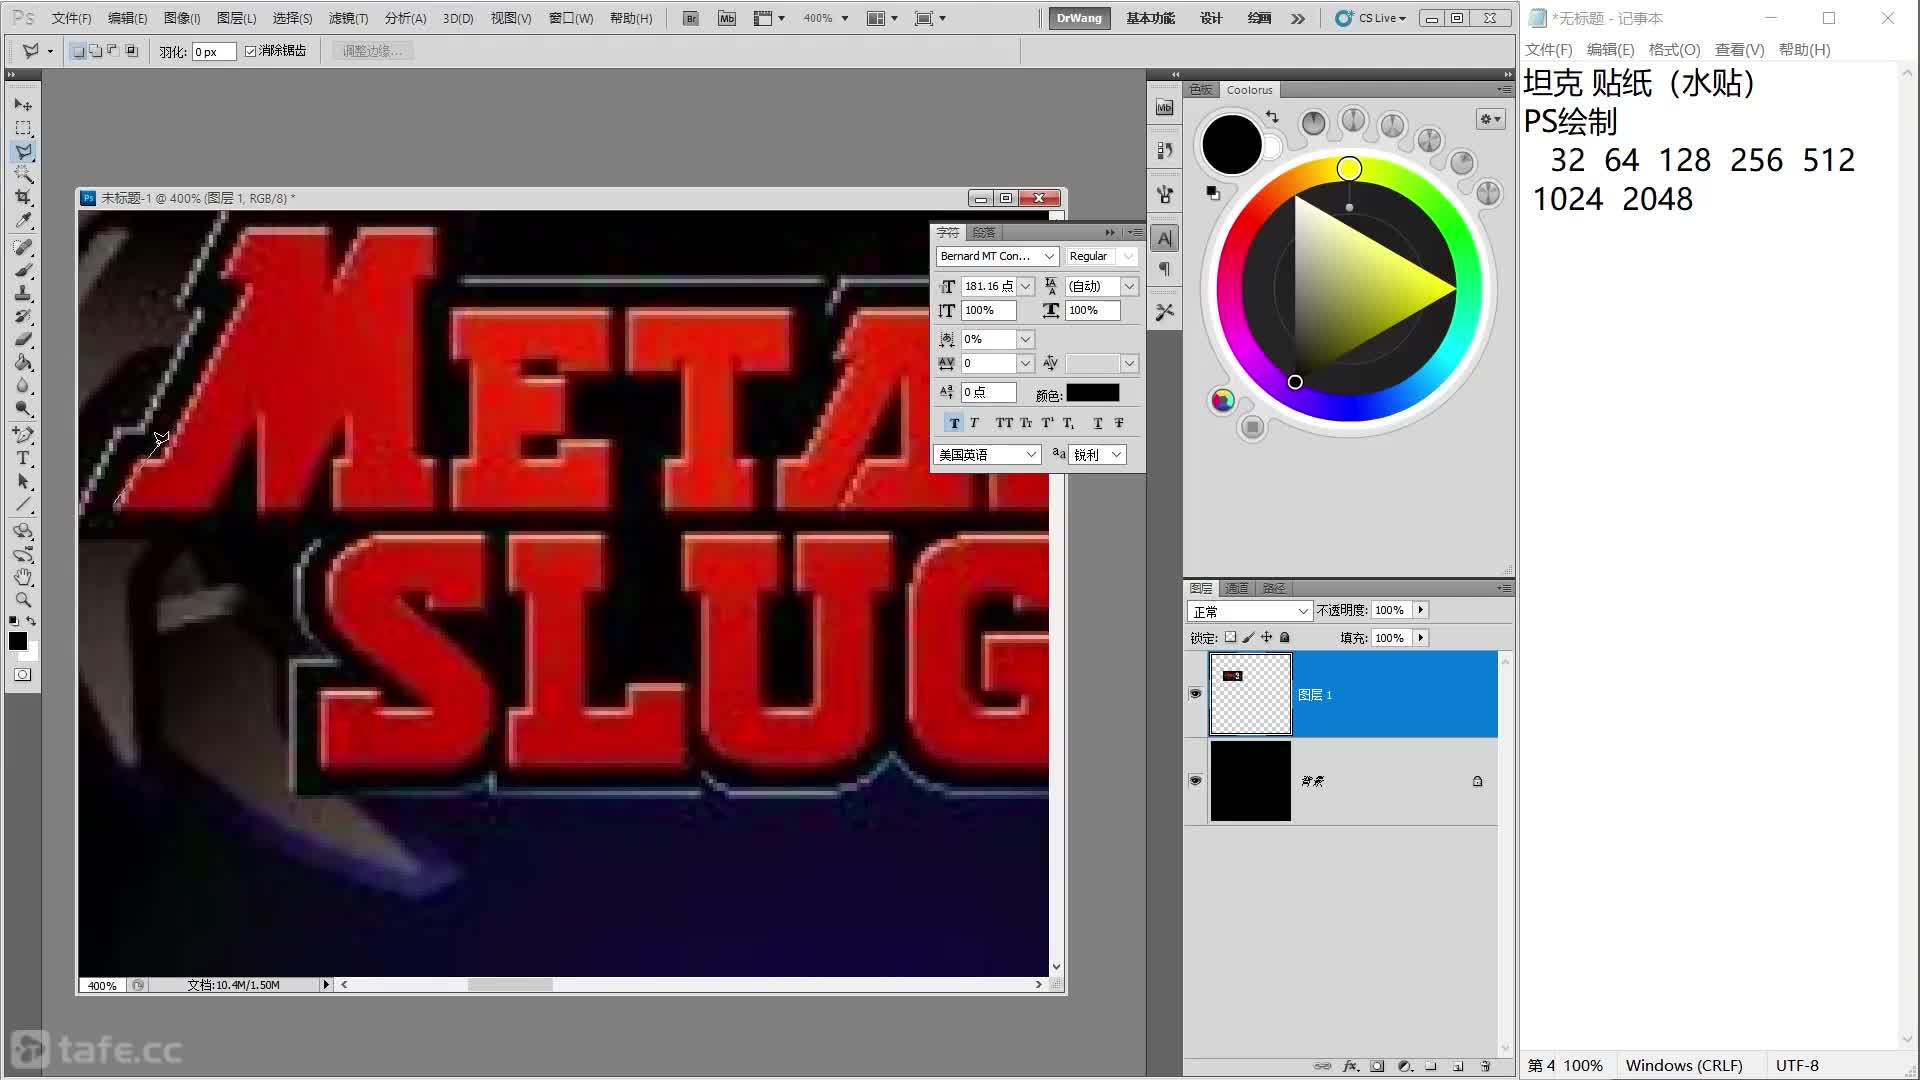
Task: Hide the 图层 1 layer visibility
Action: coord(1195,693)
